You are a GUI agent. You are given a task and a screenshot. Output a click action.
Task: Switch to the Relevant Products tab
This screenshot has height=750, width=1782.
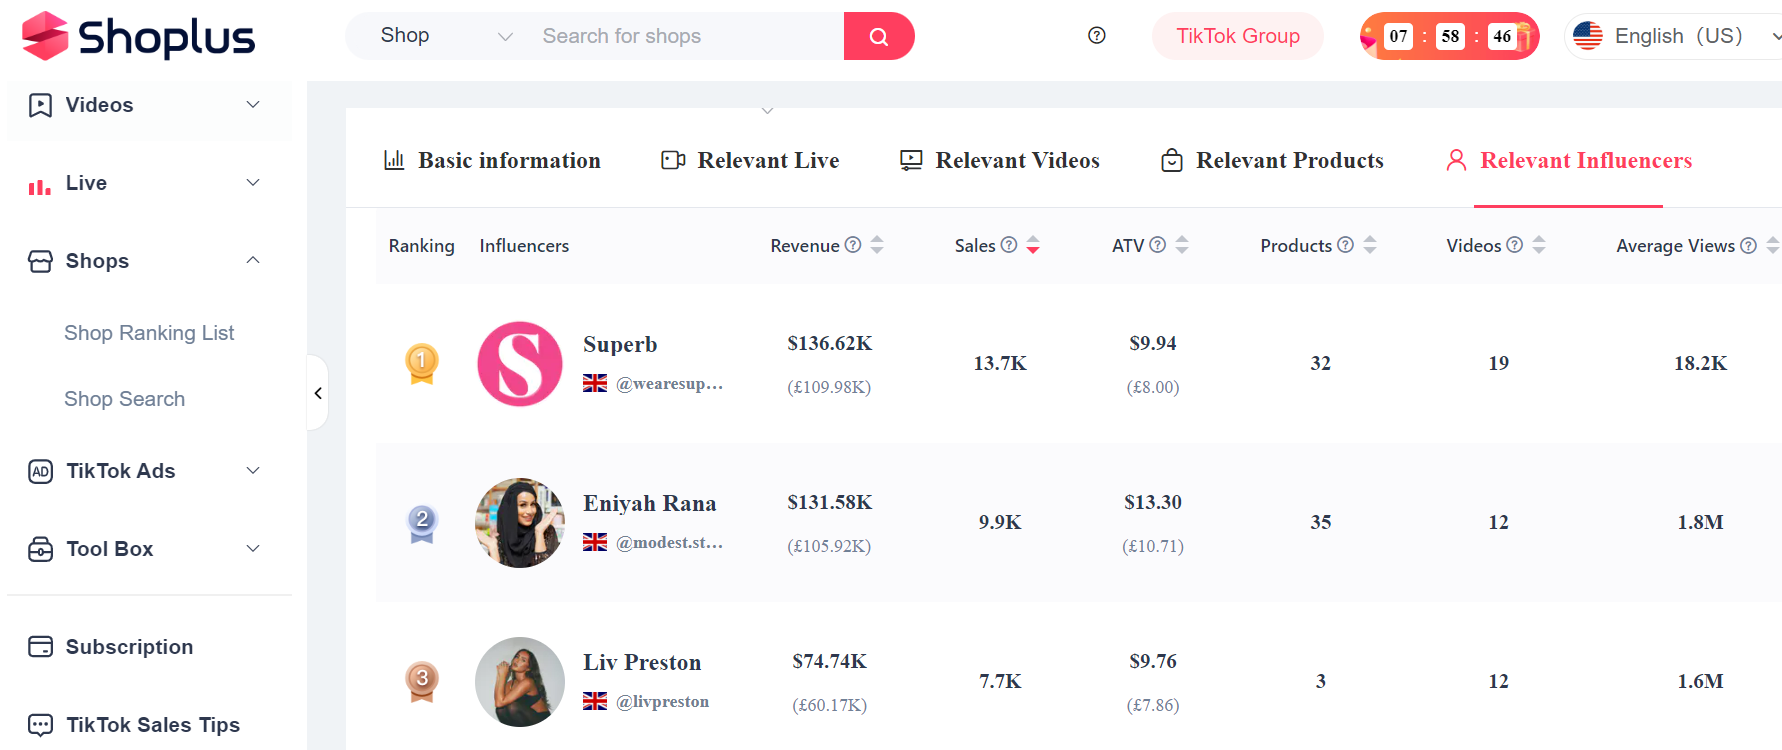point(1272,160)
